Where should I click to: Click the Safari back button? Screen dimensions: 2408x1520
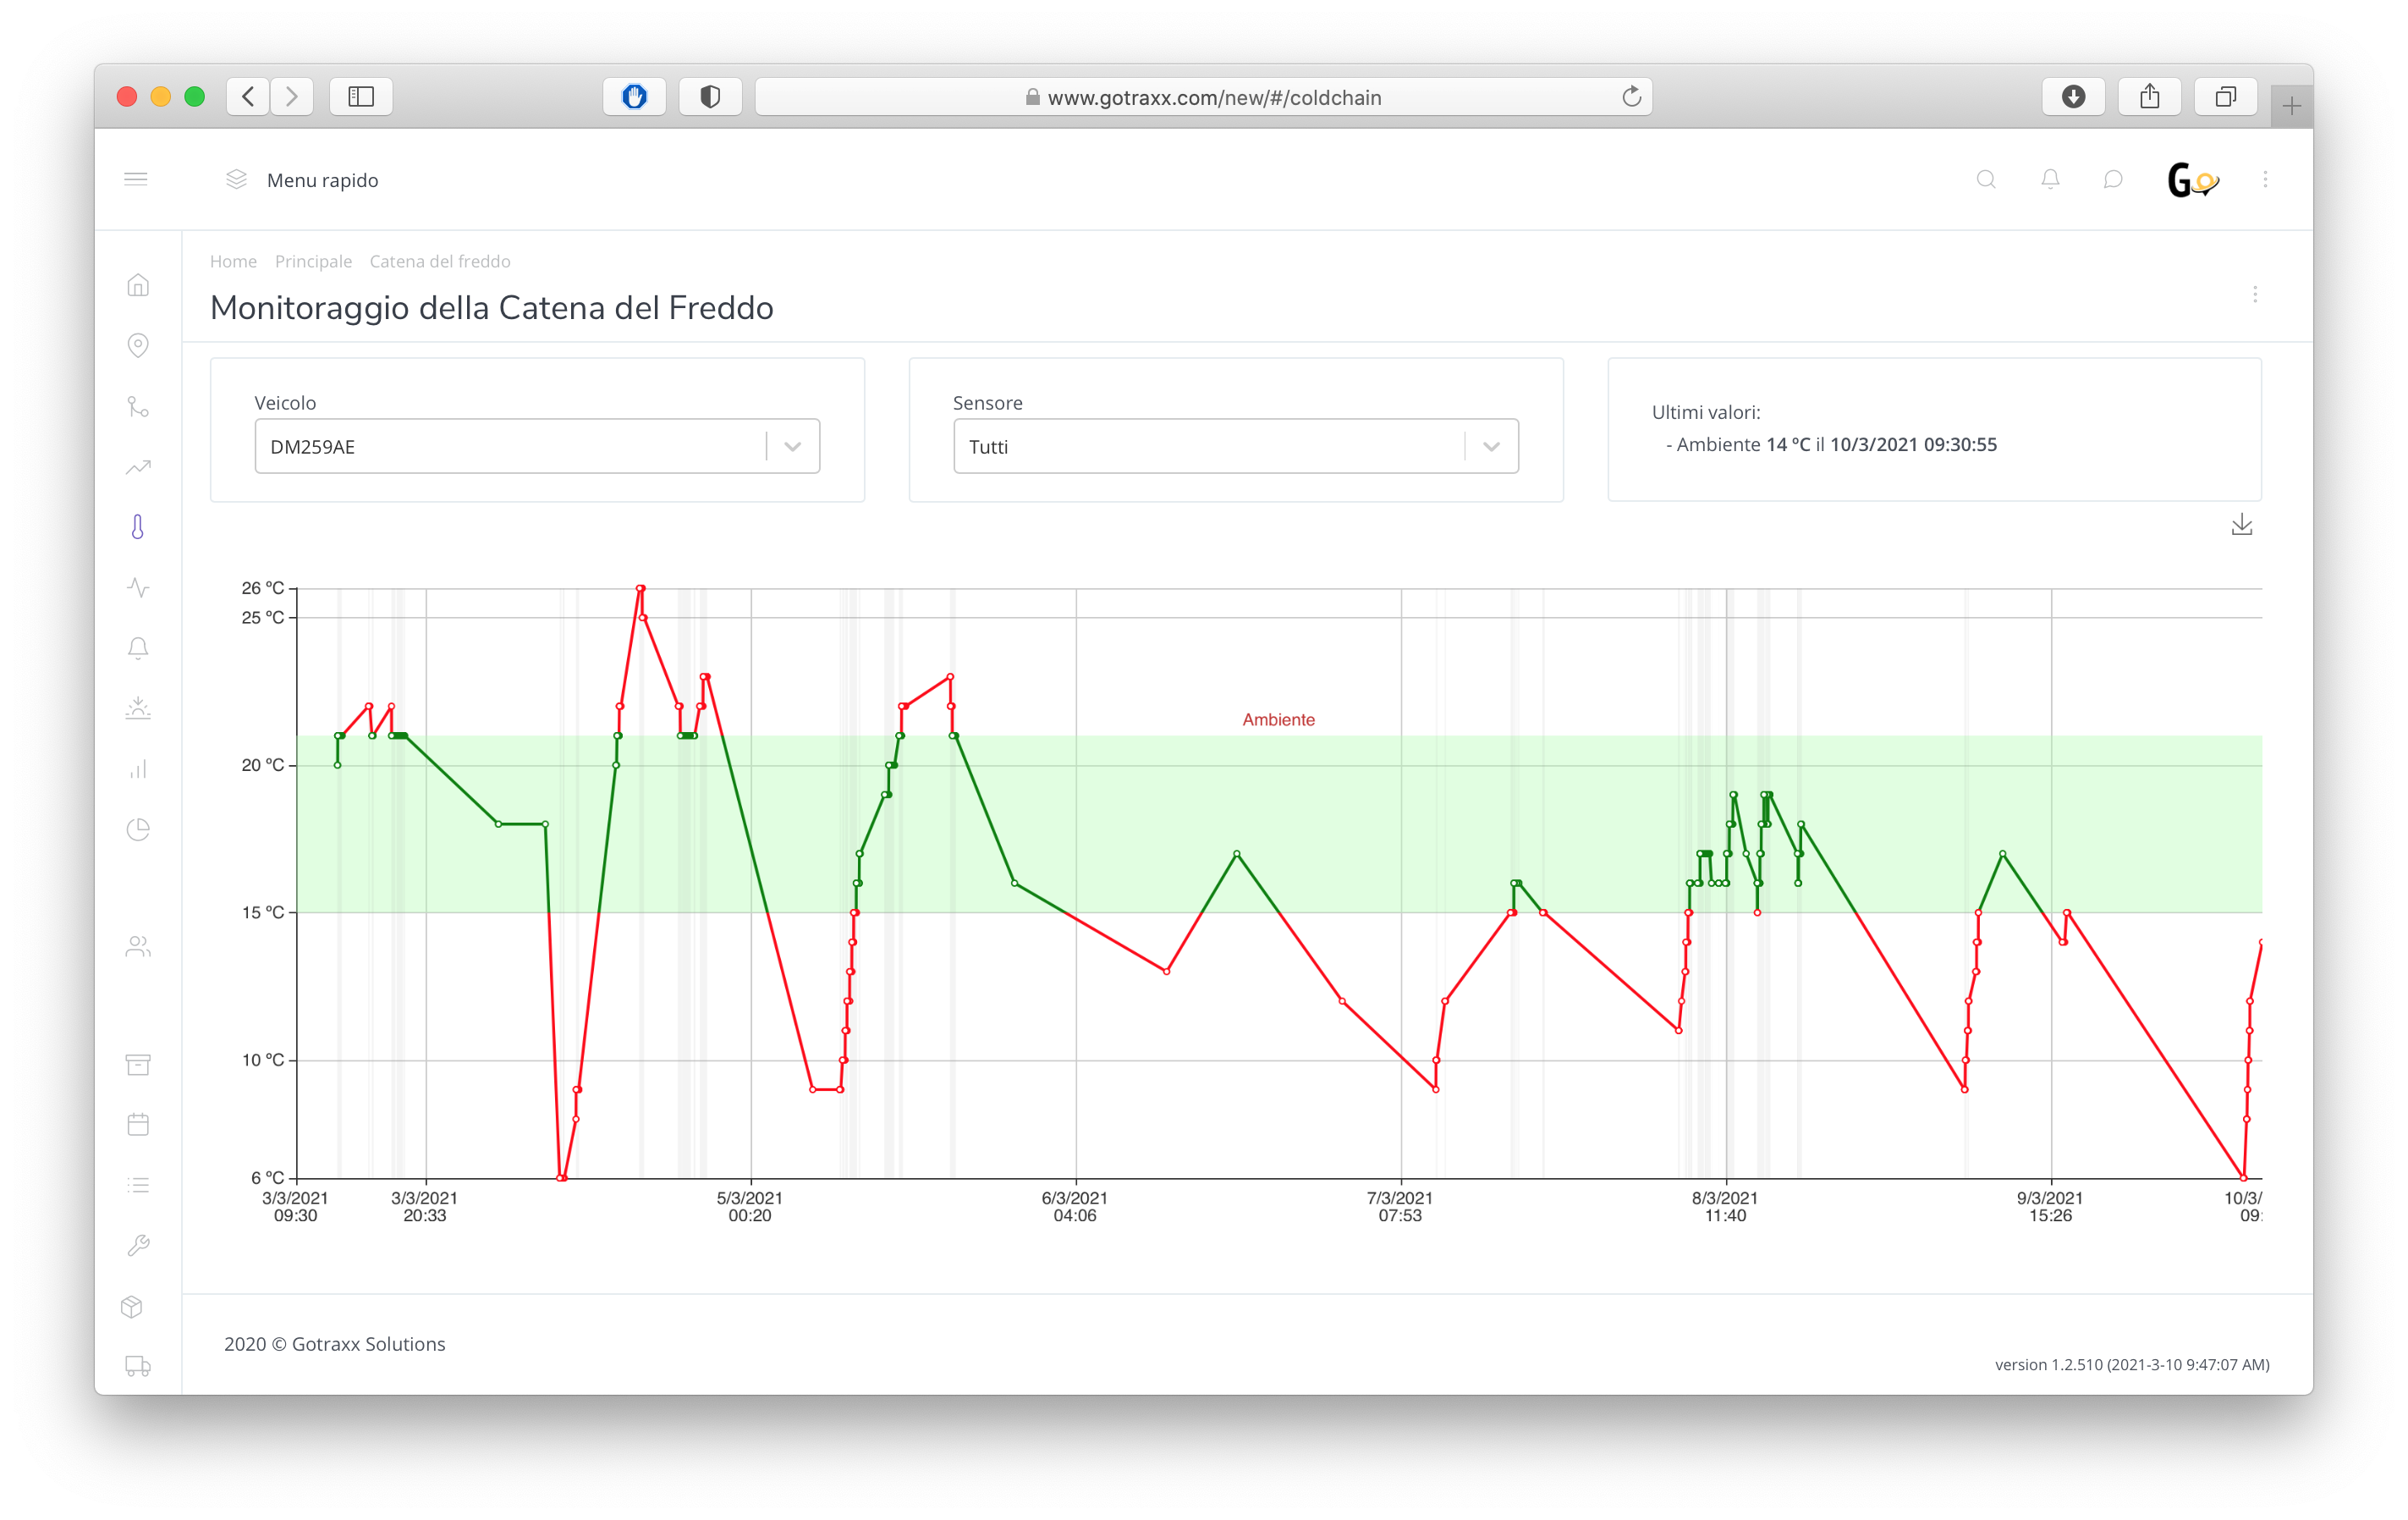pyautogui.click(x=248, y=96)
